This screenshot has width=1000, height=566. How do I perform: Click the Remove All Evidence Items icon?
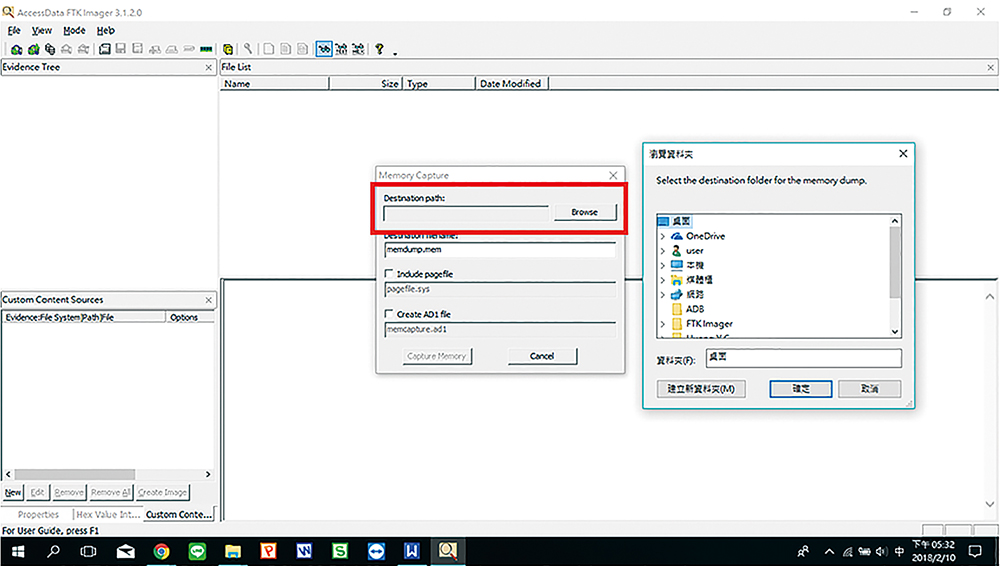(x=83, y=49)
